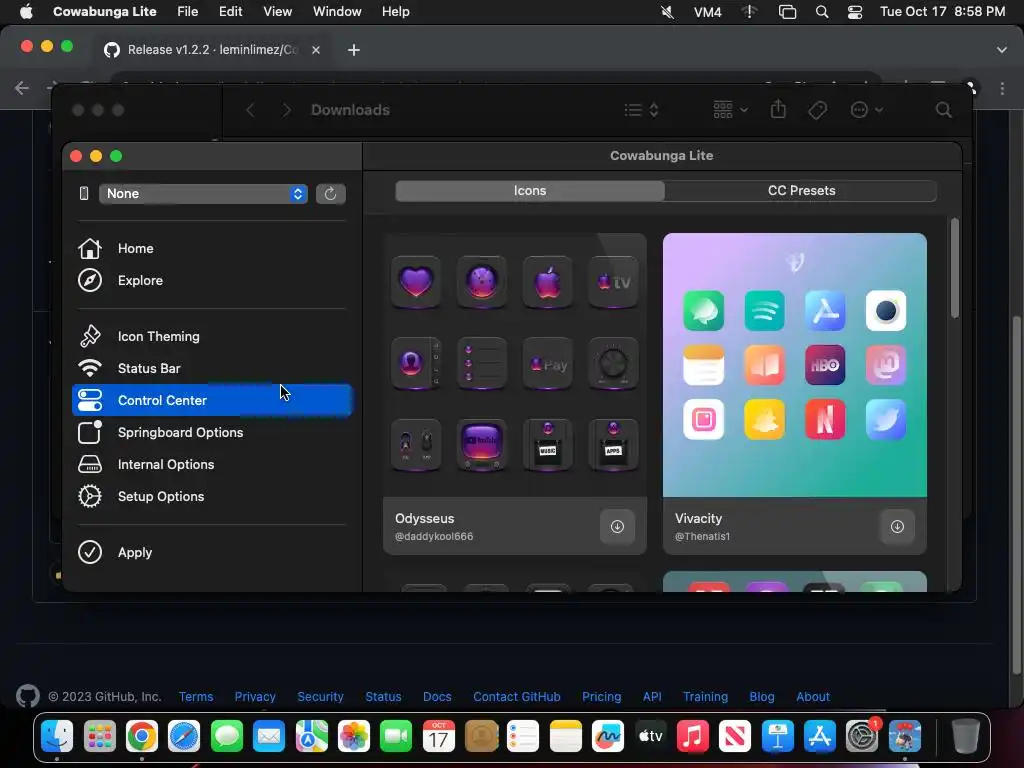Screen dimensions: 1024x768
Task: Expand the Chrome tab search chevron
Action: coord(1002,50)
